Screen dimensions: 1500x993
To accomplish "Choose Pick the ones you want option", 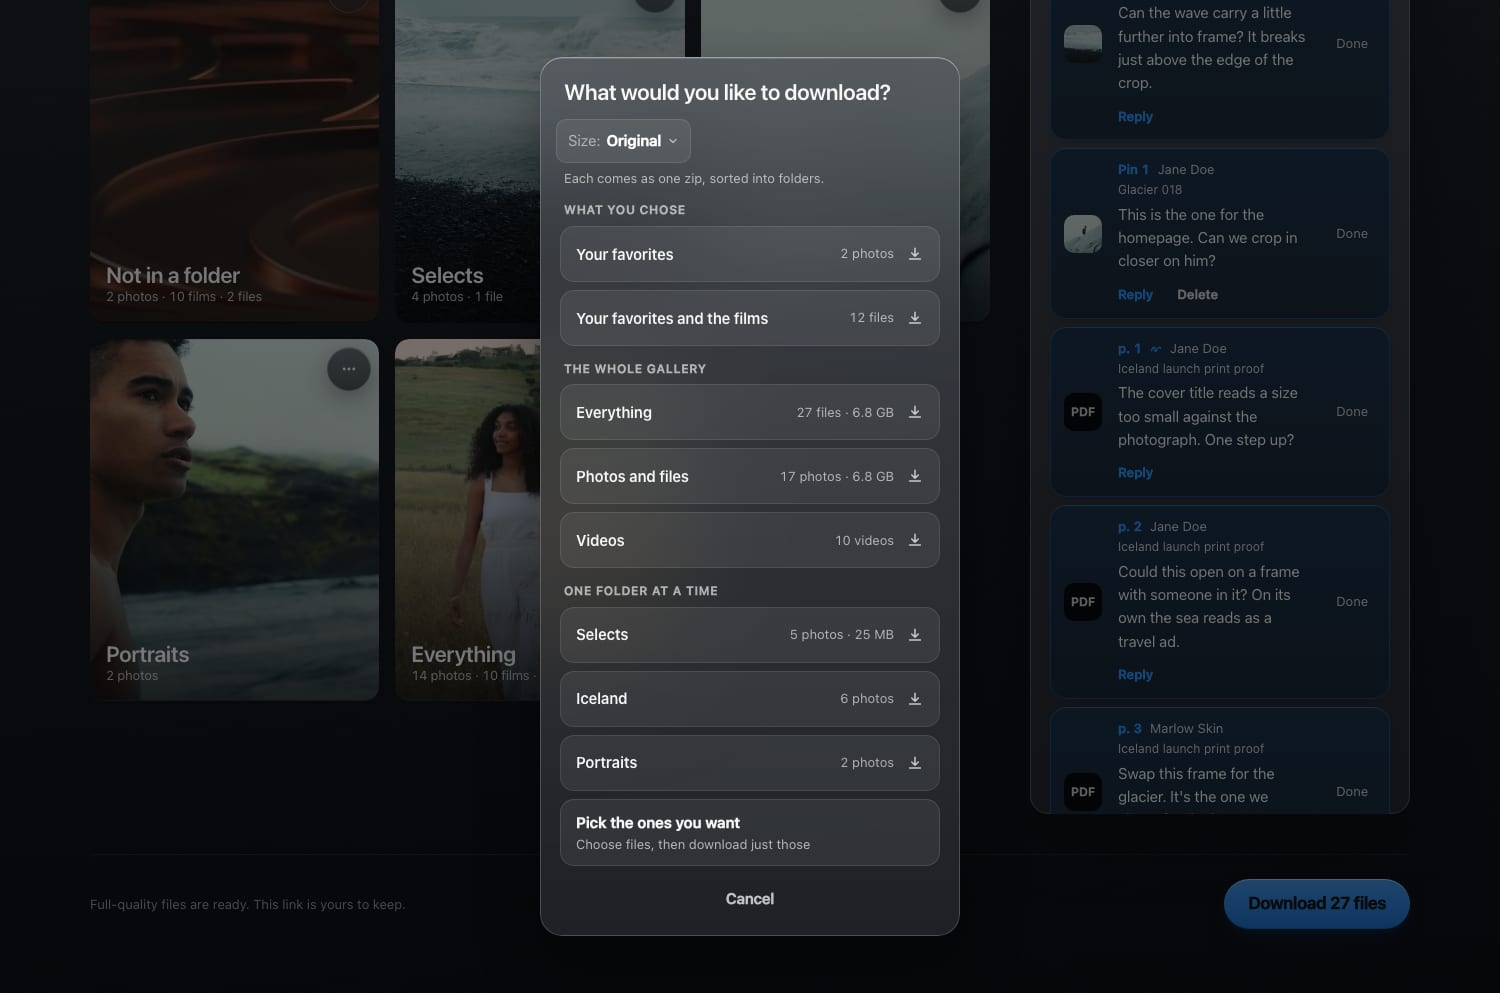I will click(750, 832).
